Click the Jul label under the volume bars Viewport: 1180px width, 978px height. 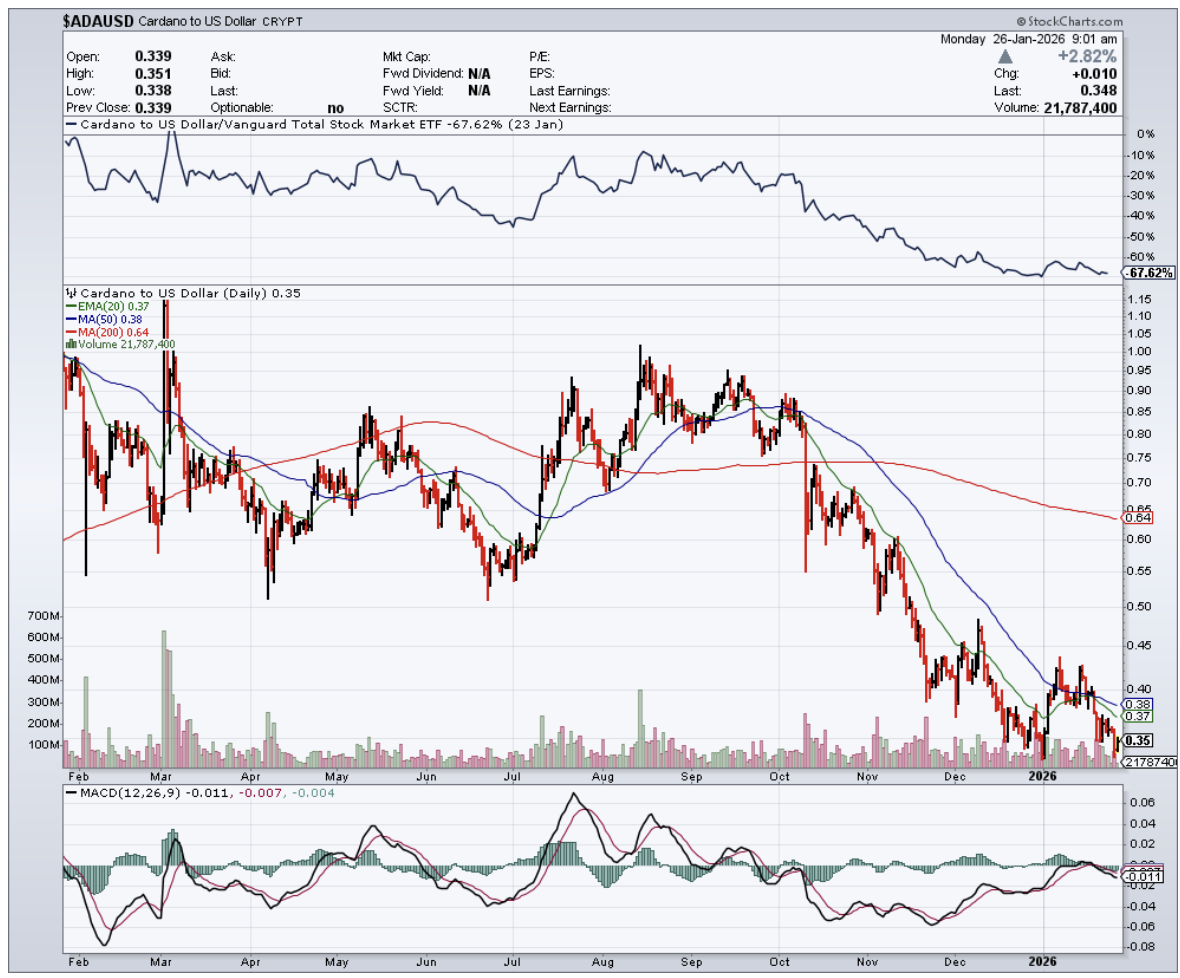point(512,776)
